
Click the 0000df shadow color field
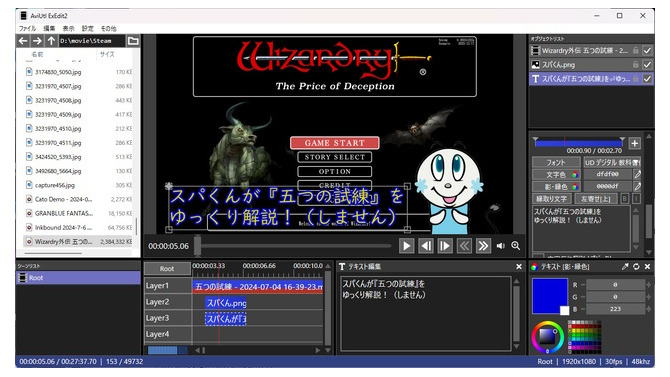(x=608, y=186)
